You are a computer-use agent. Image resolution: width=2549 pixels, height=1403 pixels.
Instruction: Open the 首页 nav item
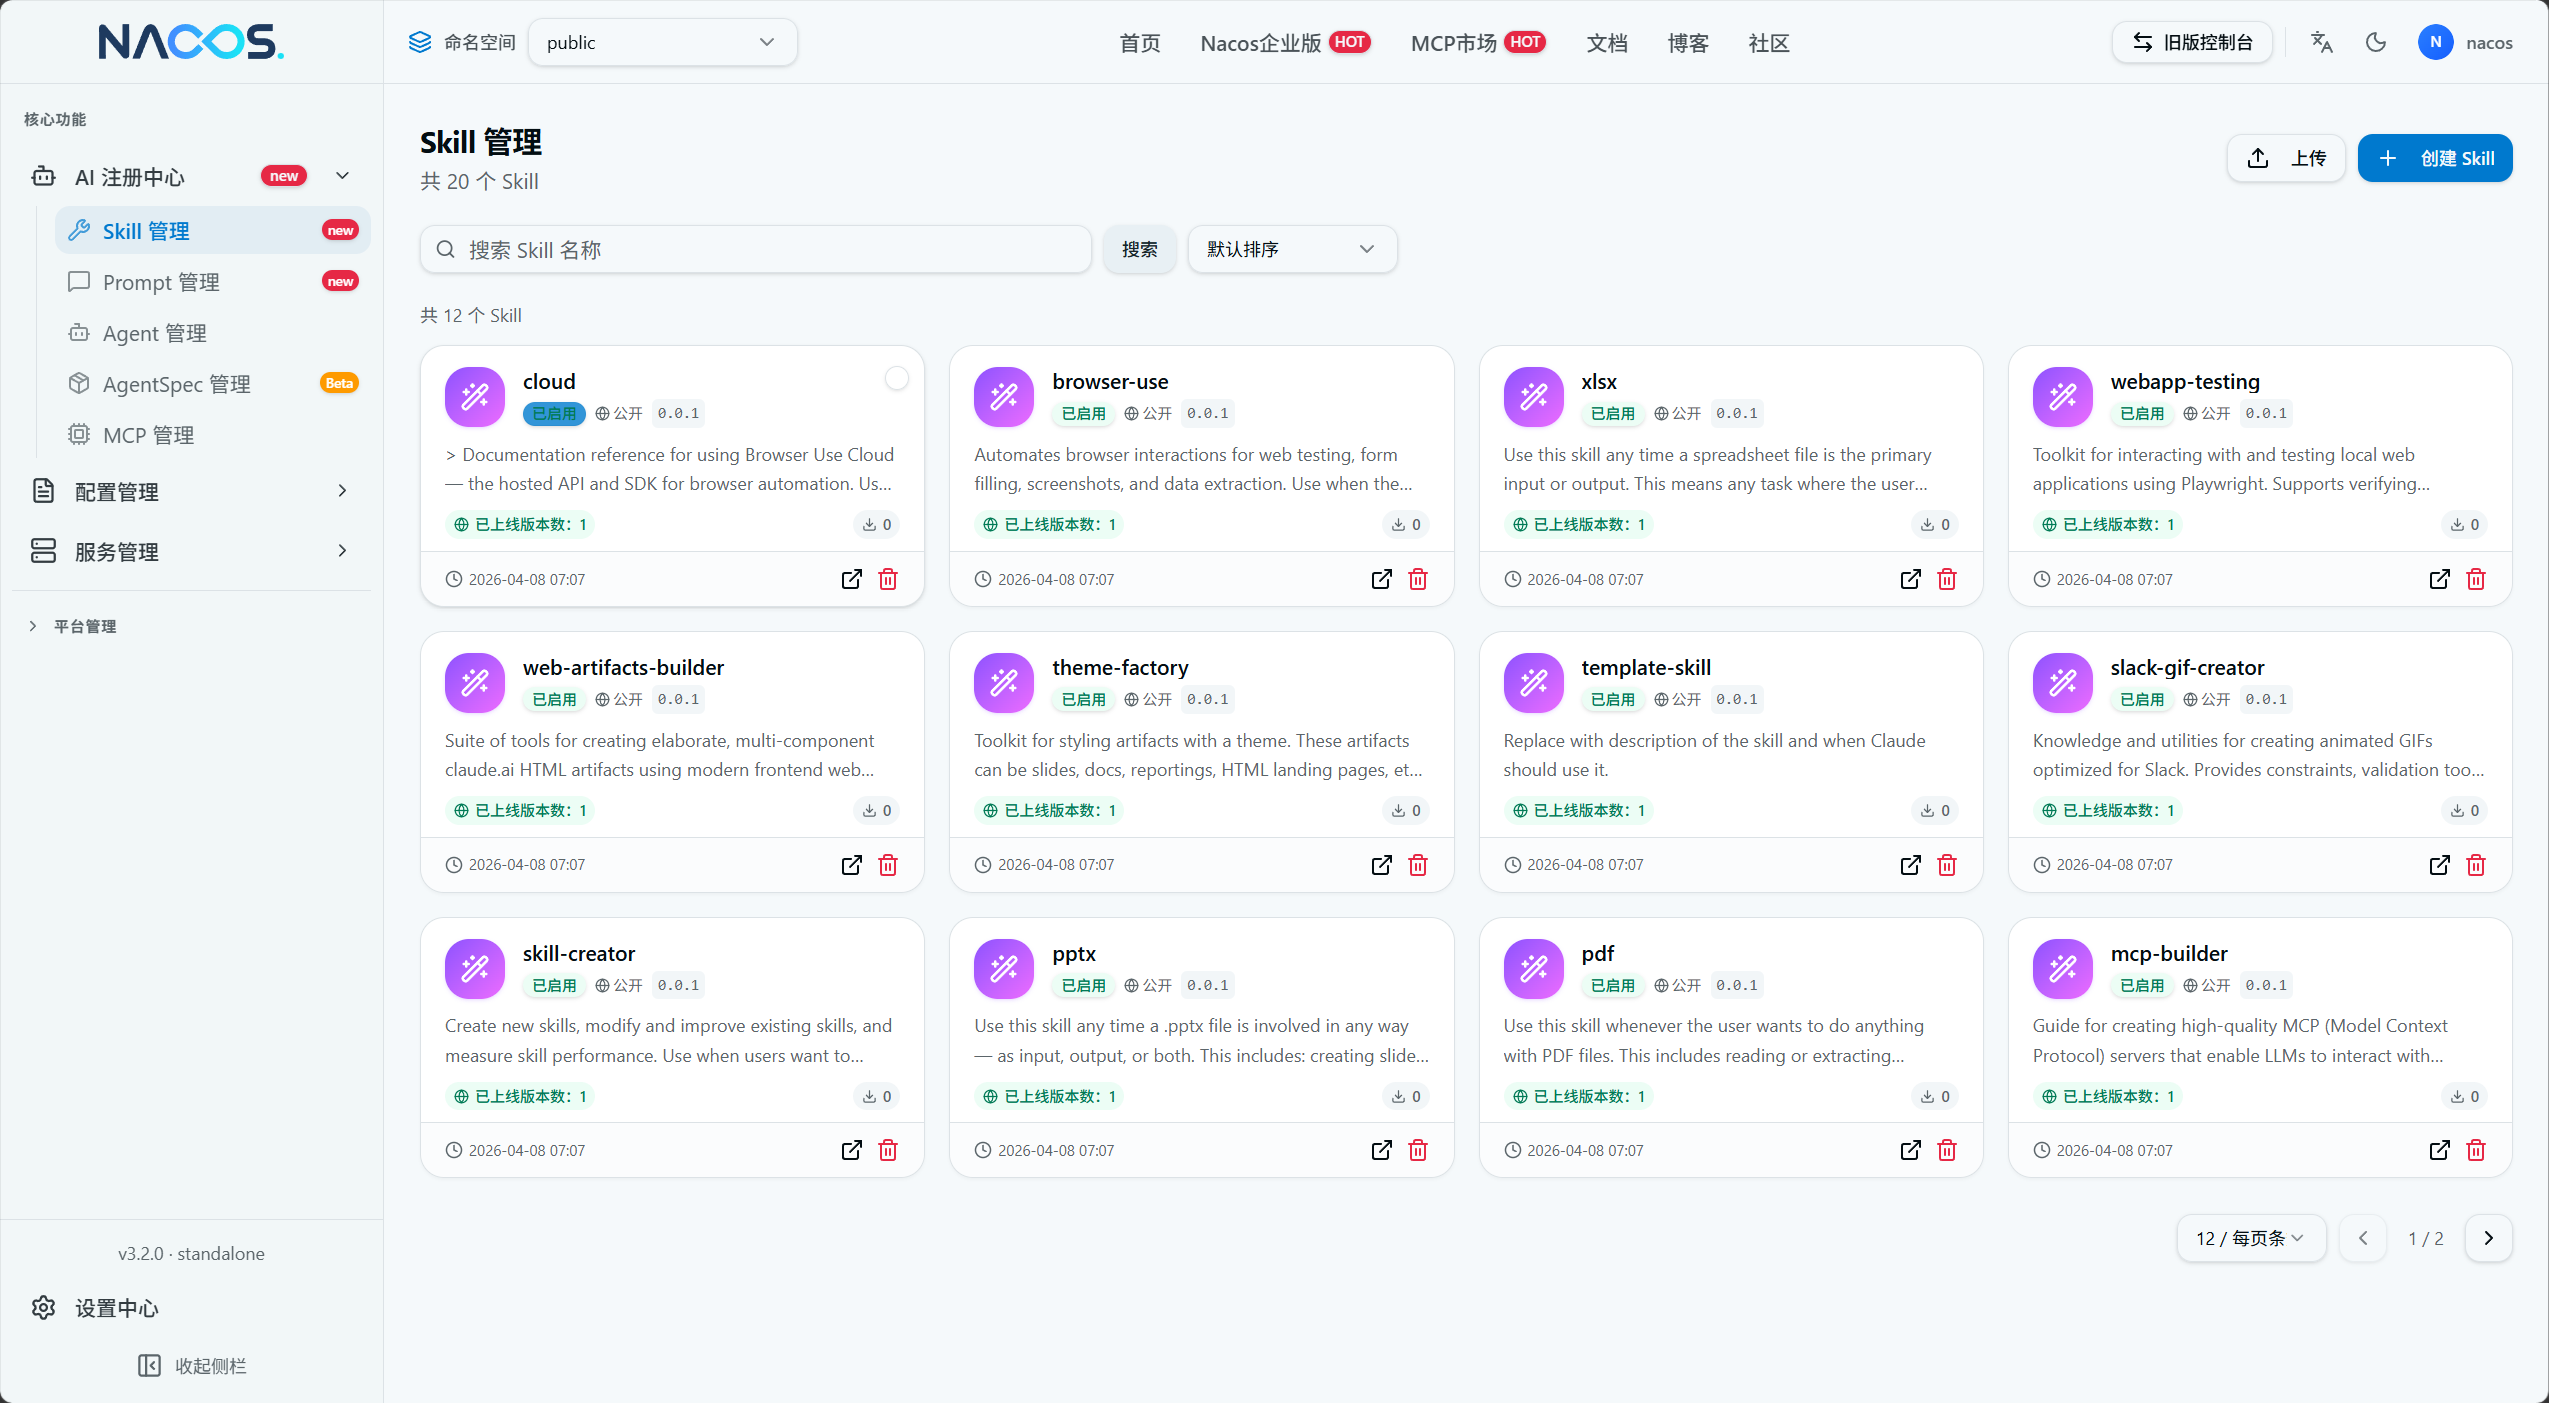pos(1140,43)
